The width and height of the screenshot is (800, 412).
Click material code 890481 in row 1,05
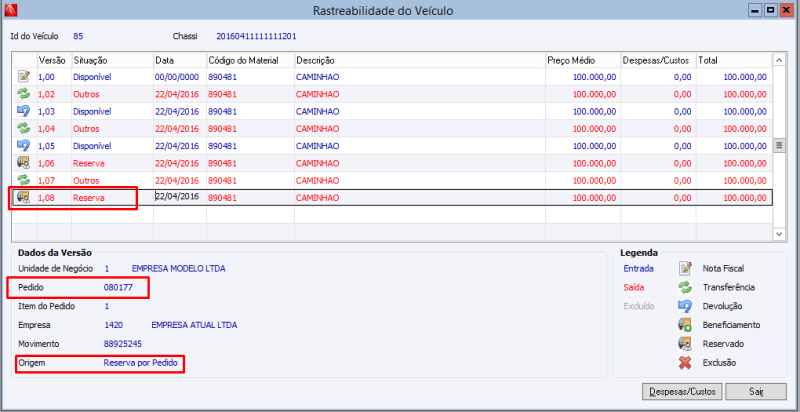(x=222, y=146)
